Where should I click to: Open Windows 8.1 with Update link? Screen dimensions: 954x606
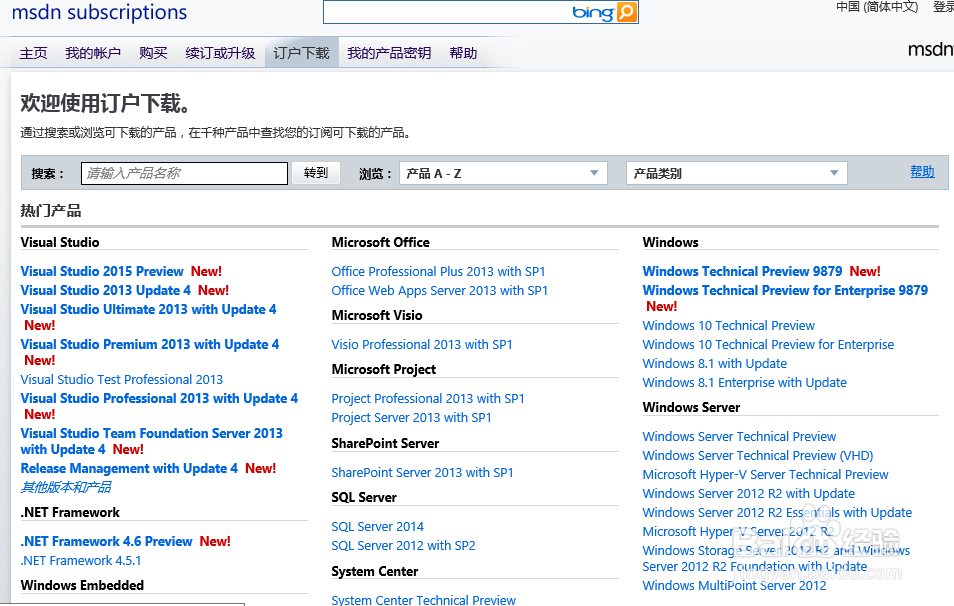[x=714, y=363]
